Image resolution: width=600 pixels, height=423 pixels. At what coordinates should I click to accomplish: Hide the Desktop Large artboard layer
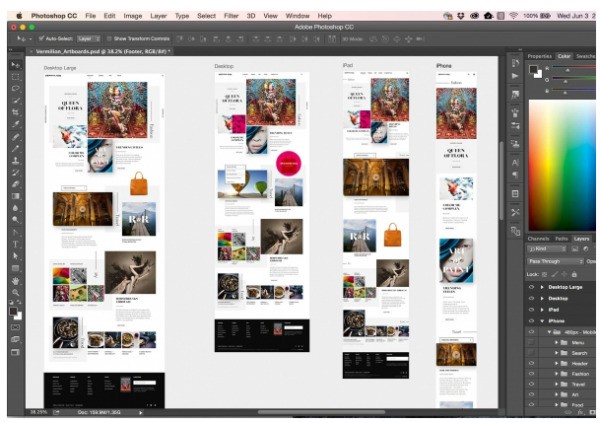531,286
